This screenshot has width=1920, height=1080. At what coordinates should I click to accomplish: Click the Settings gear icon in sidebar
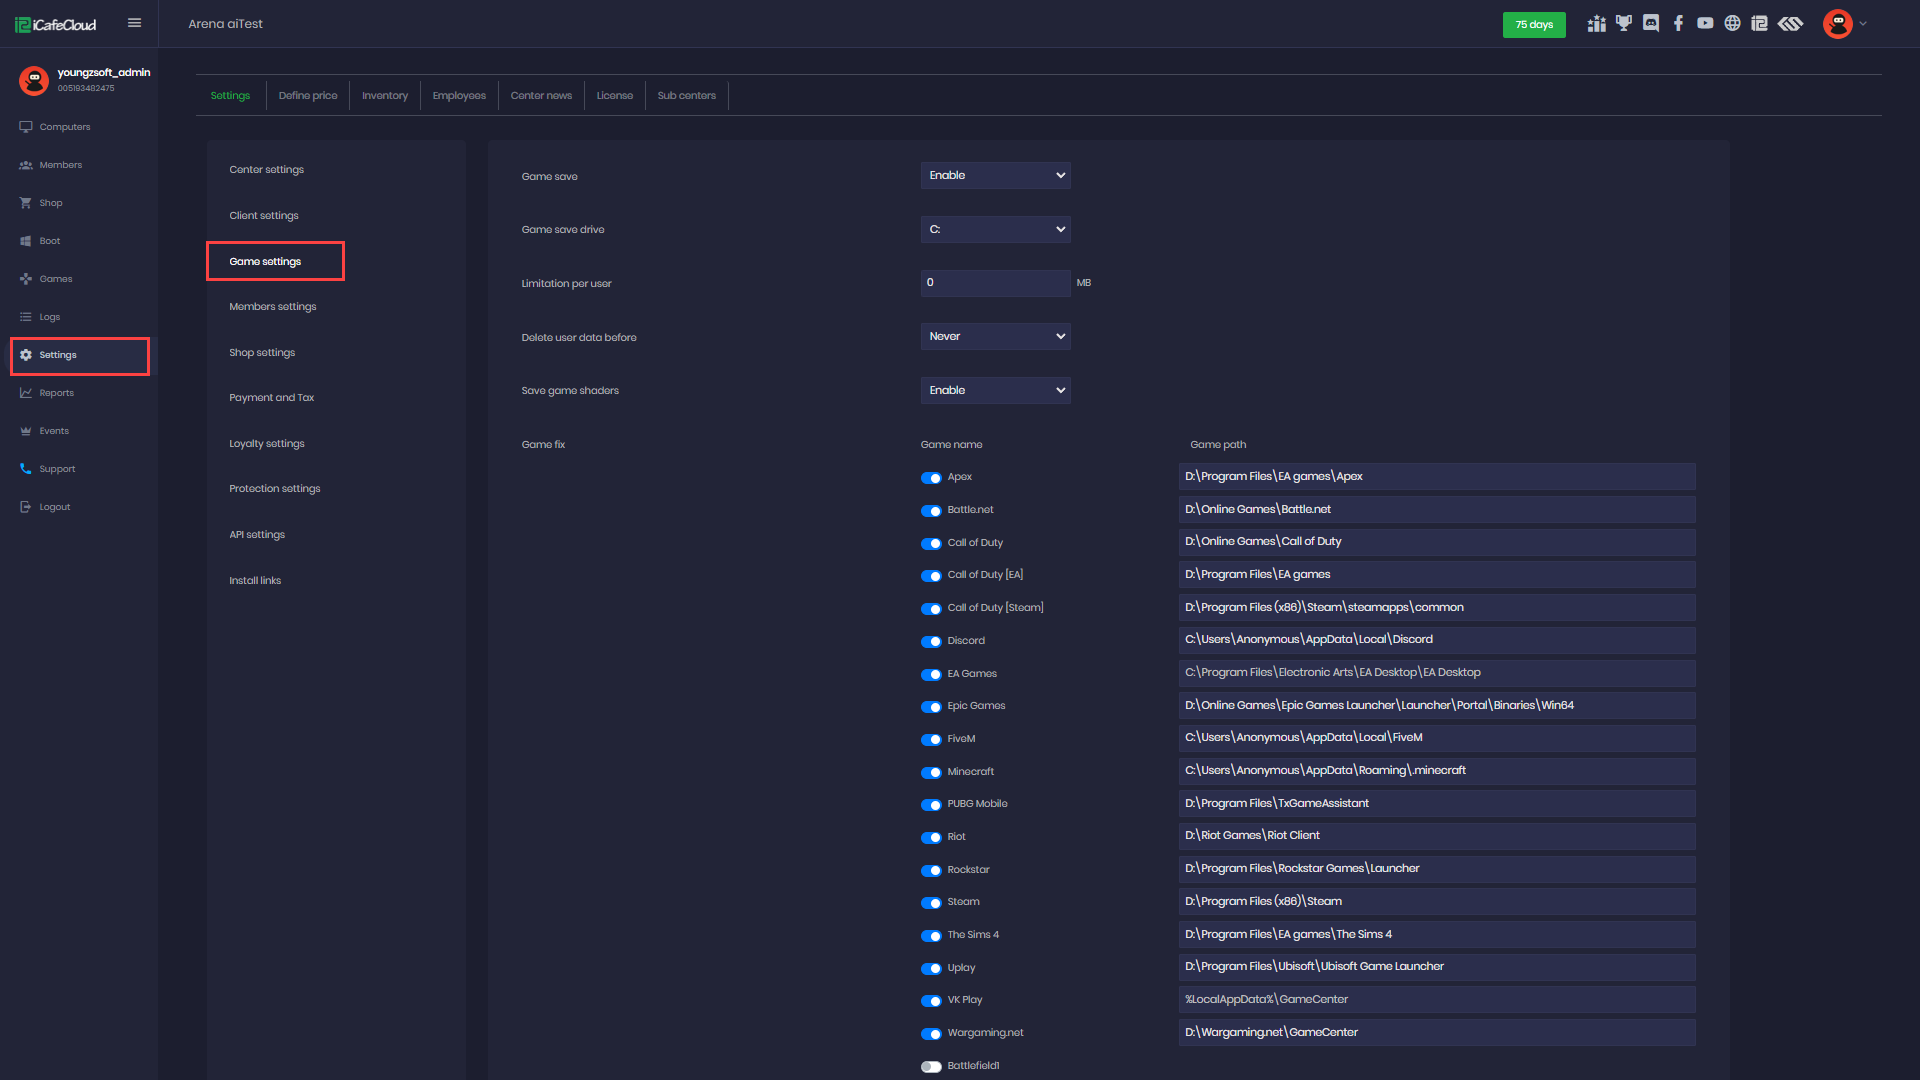tap(26, 355)
